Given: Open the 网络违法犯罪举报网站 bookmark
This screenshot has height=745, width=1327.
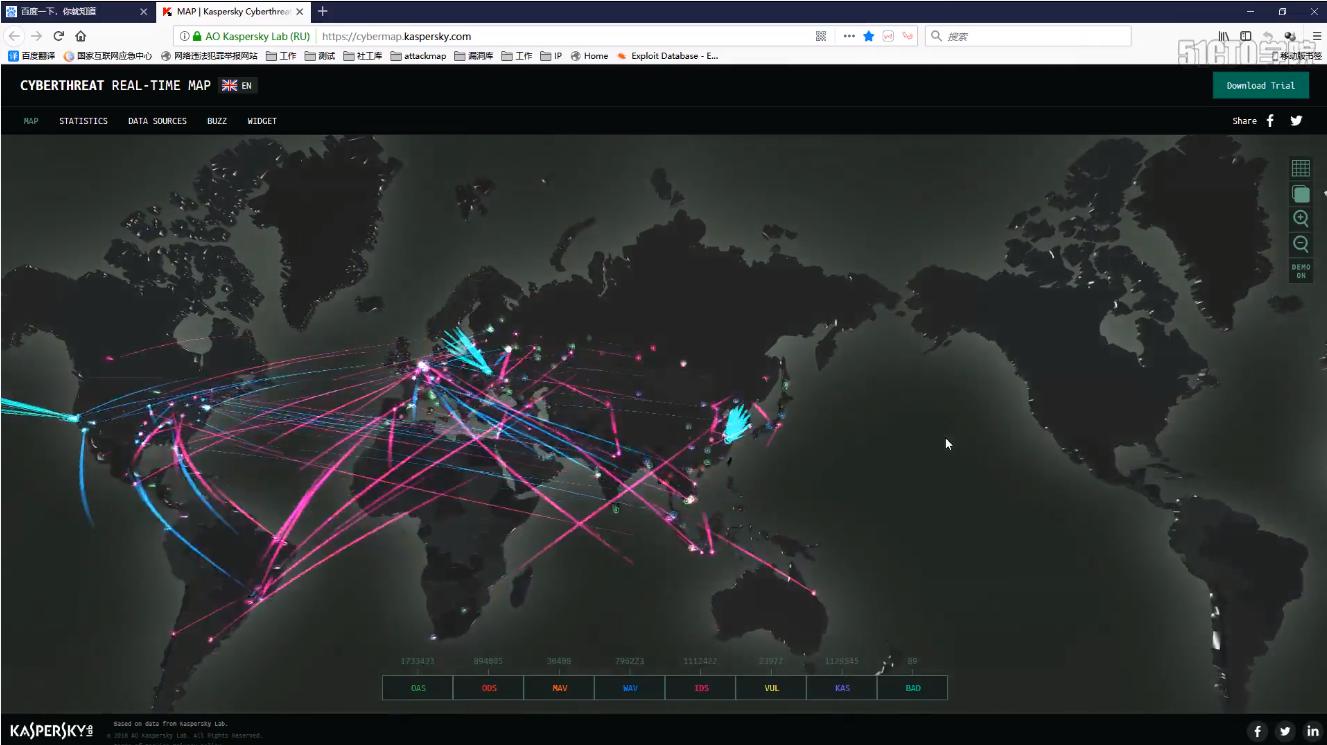Looking at the screenshot, I should 209,56.
